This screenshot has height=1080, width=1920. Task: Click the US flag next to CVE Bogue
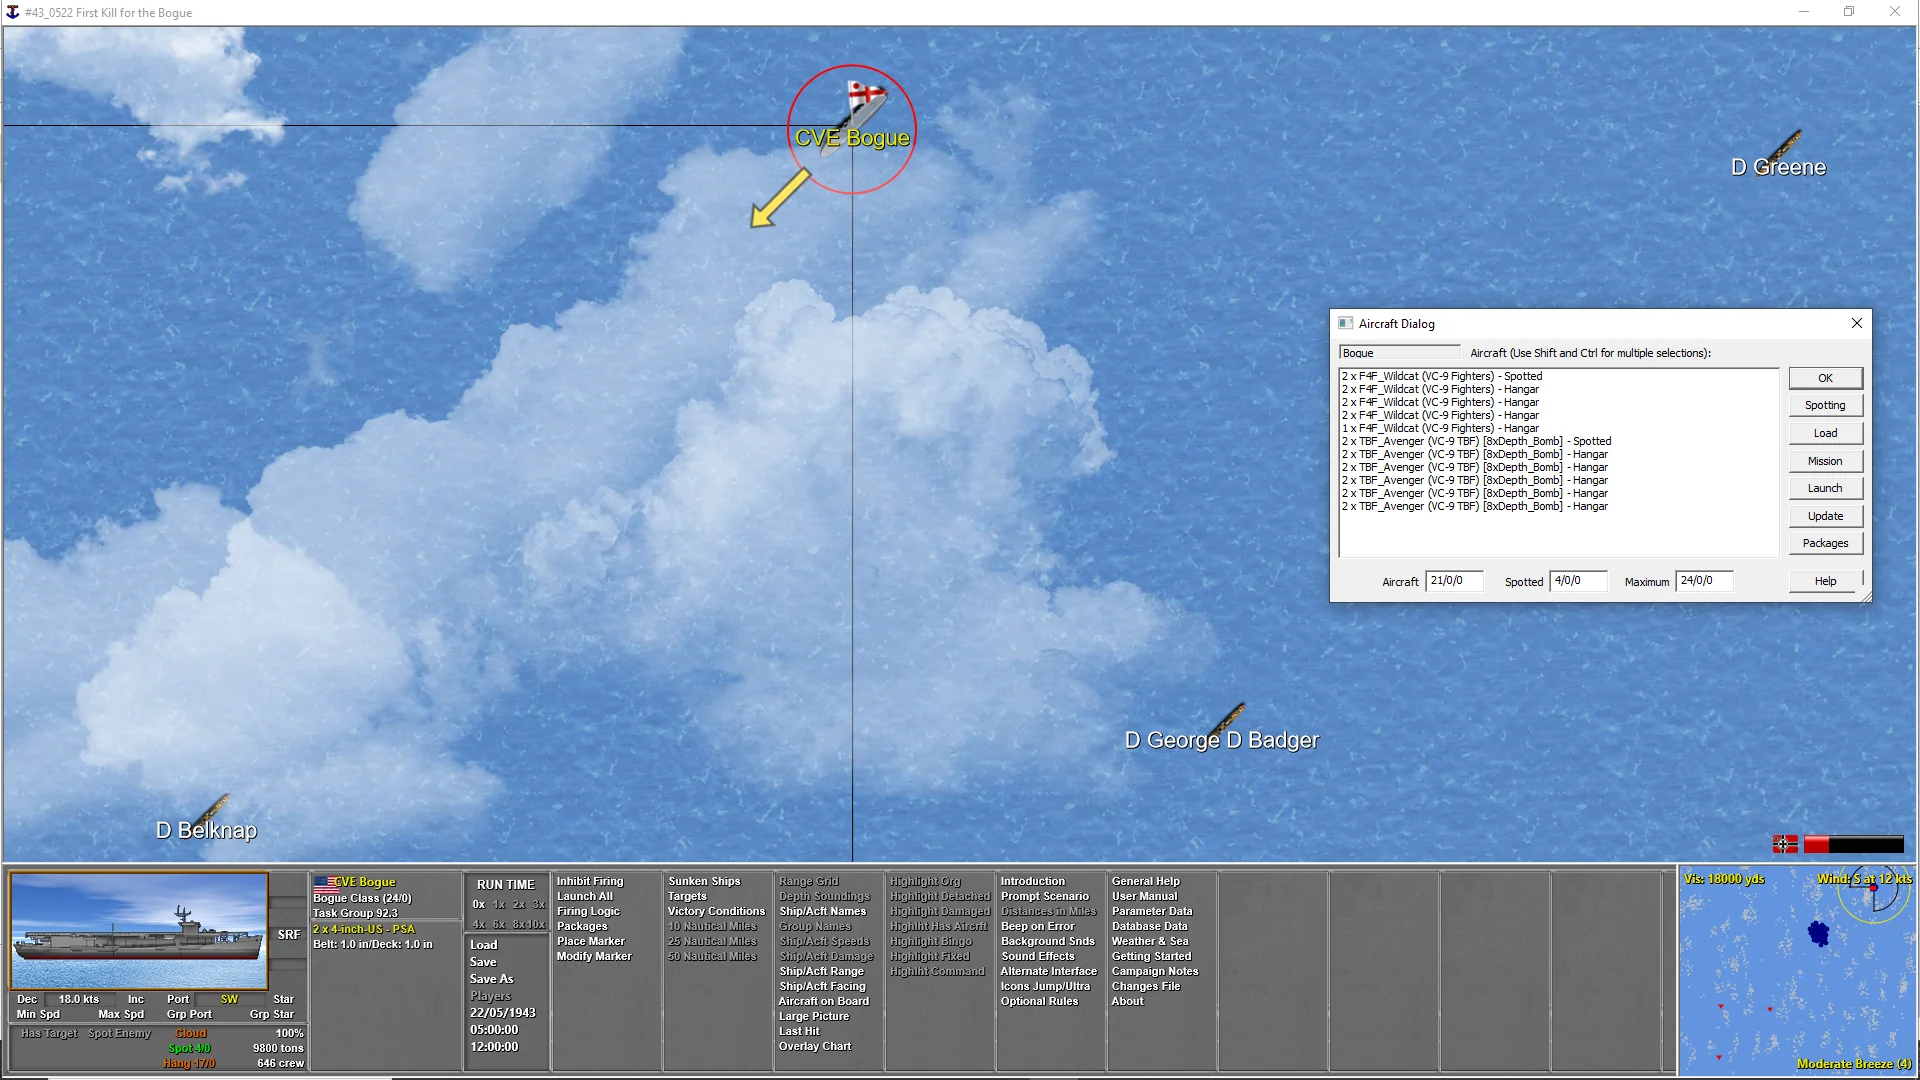pyautogui.click(x=324, y=883)
